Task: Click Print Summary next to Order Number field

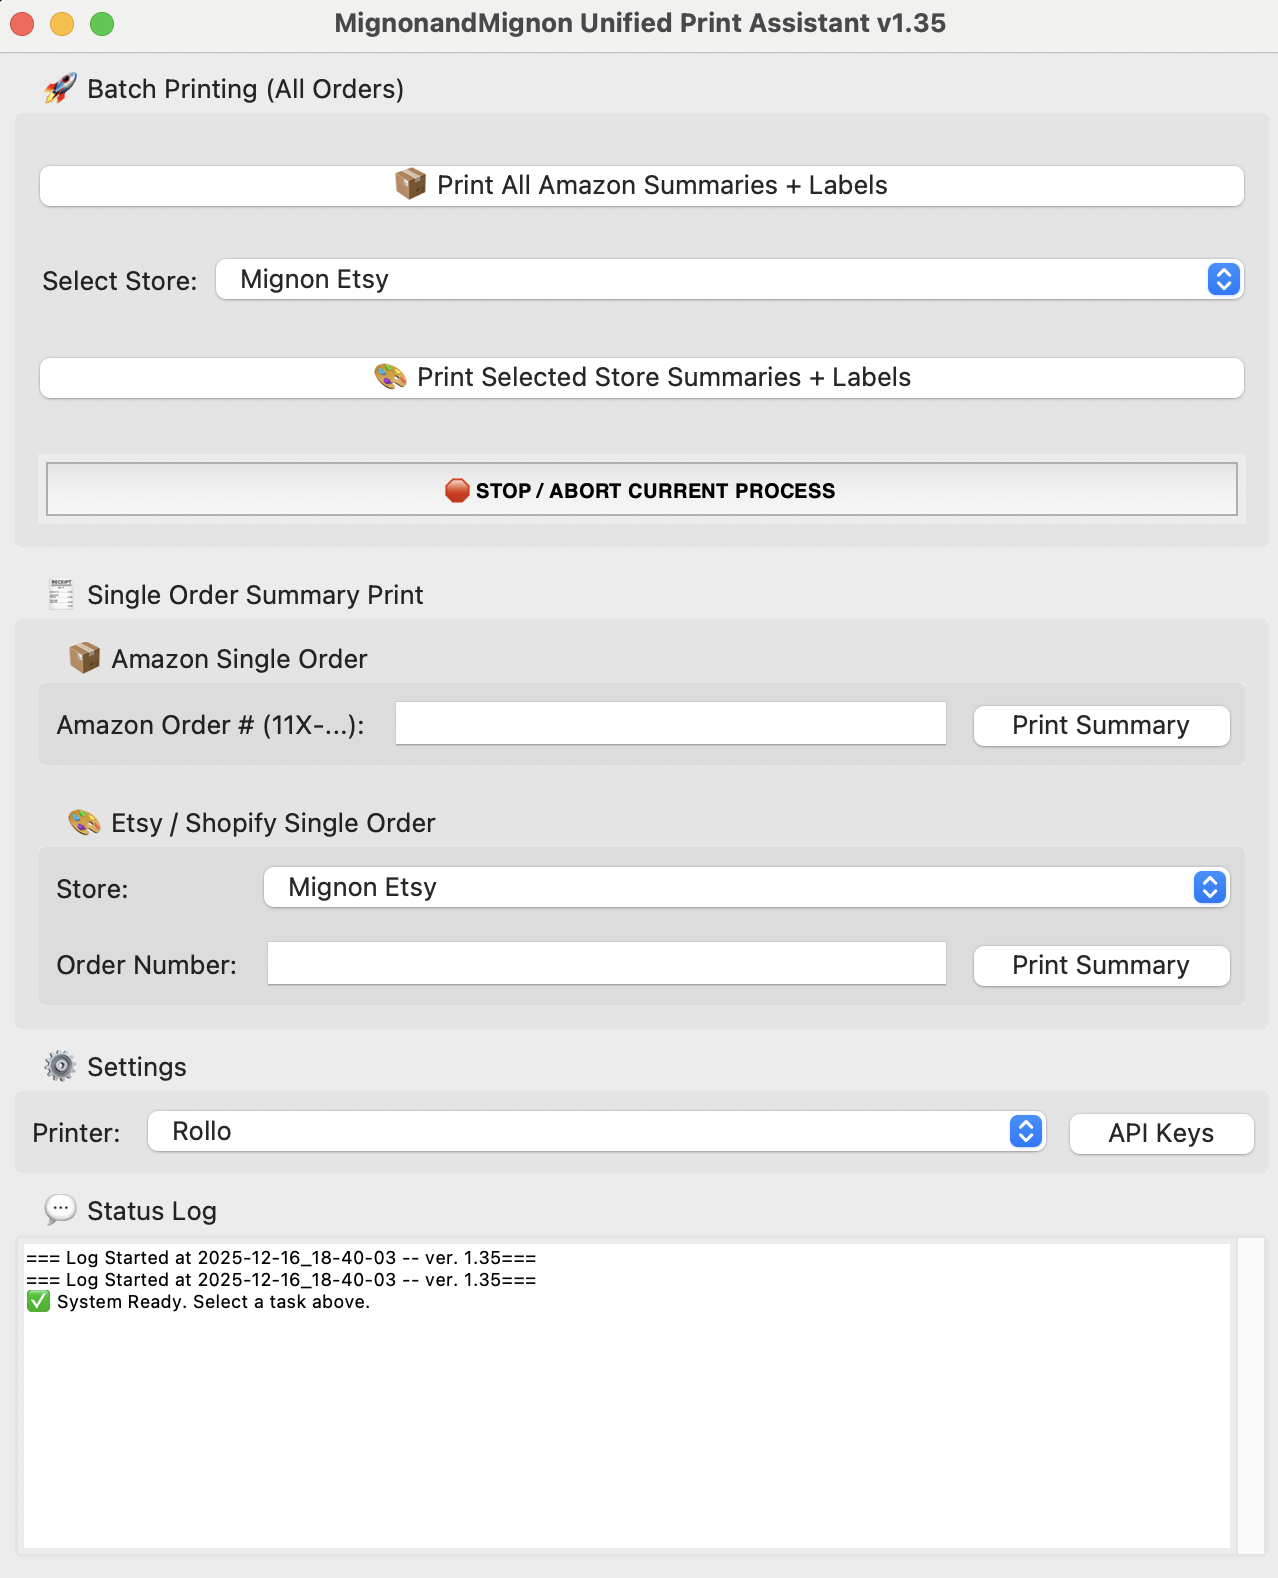Action: pos(1101,966)
